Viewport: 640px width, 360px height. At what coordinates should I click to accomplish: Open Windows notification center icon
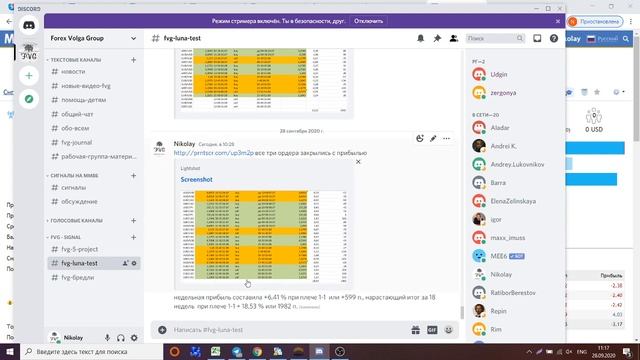(627, 351)
